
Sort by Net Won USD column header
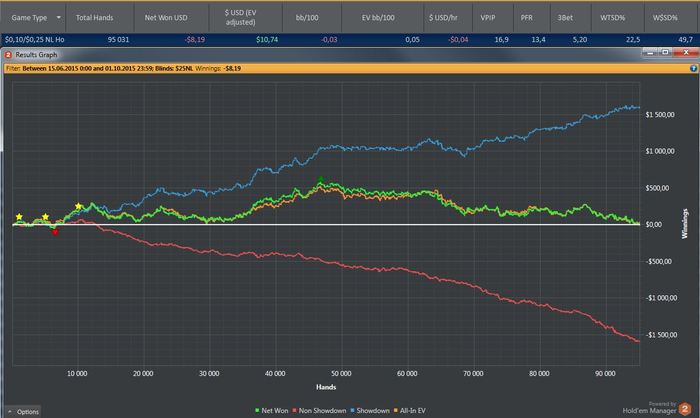[x=166, y=18]
